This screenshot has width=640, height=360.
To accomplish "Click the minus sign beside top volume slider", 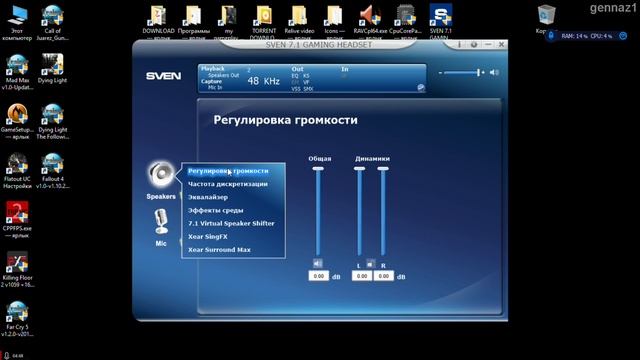I will pos(440,73).
